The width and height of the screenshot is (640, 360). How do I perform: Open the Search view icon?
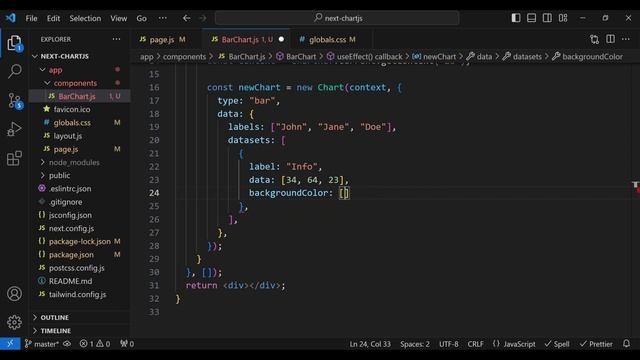pyautogui.click(x=14, y=71)
